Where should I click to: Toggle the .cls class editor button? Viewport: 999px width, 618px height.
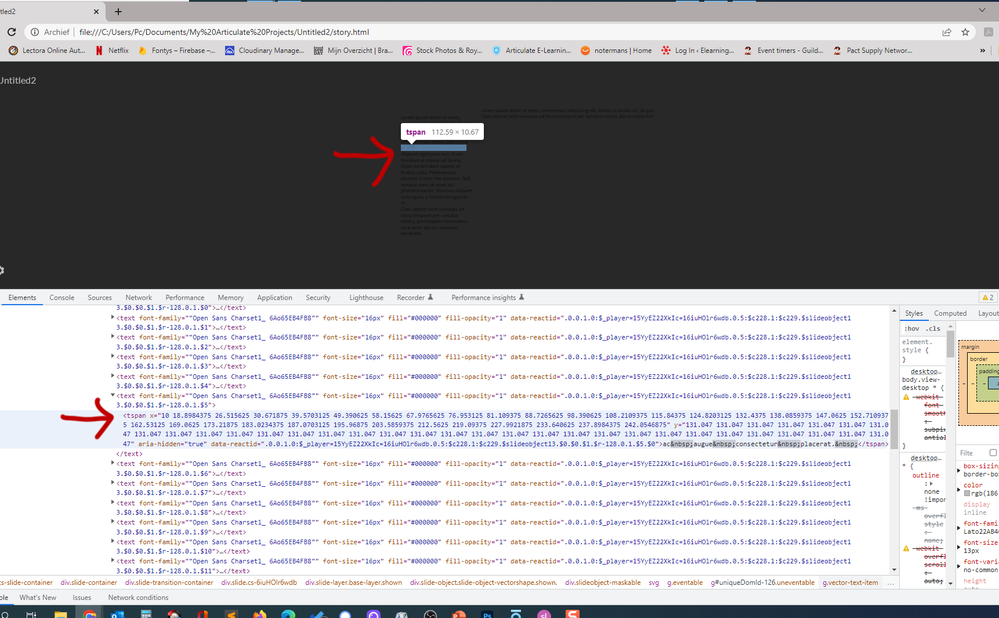point(933,329)
